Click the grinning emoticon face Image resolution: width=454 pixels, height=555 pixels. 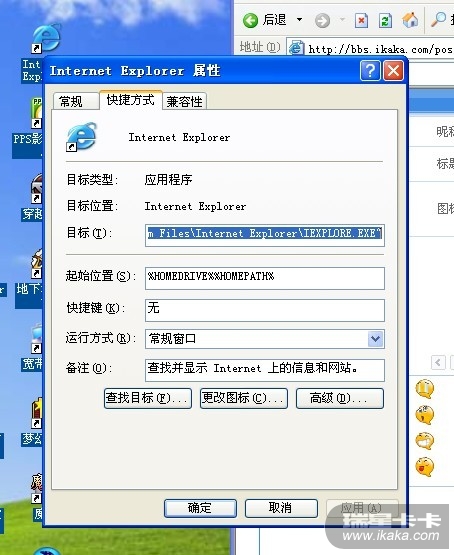coord(424,441)
